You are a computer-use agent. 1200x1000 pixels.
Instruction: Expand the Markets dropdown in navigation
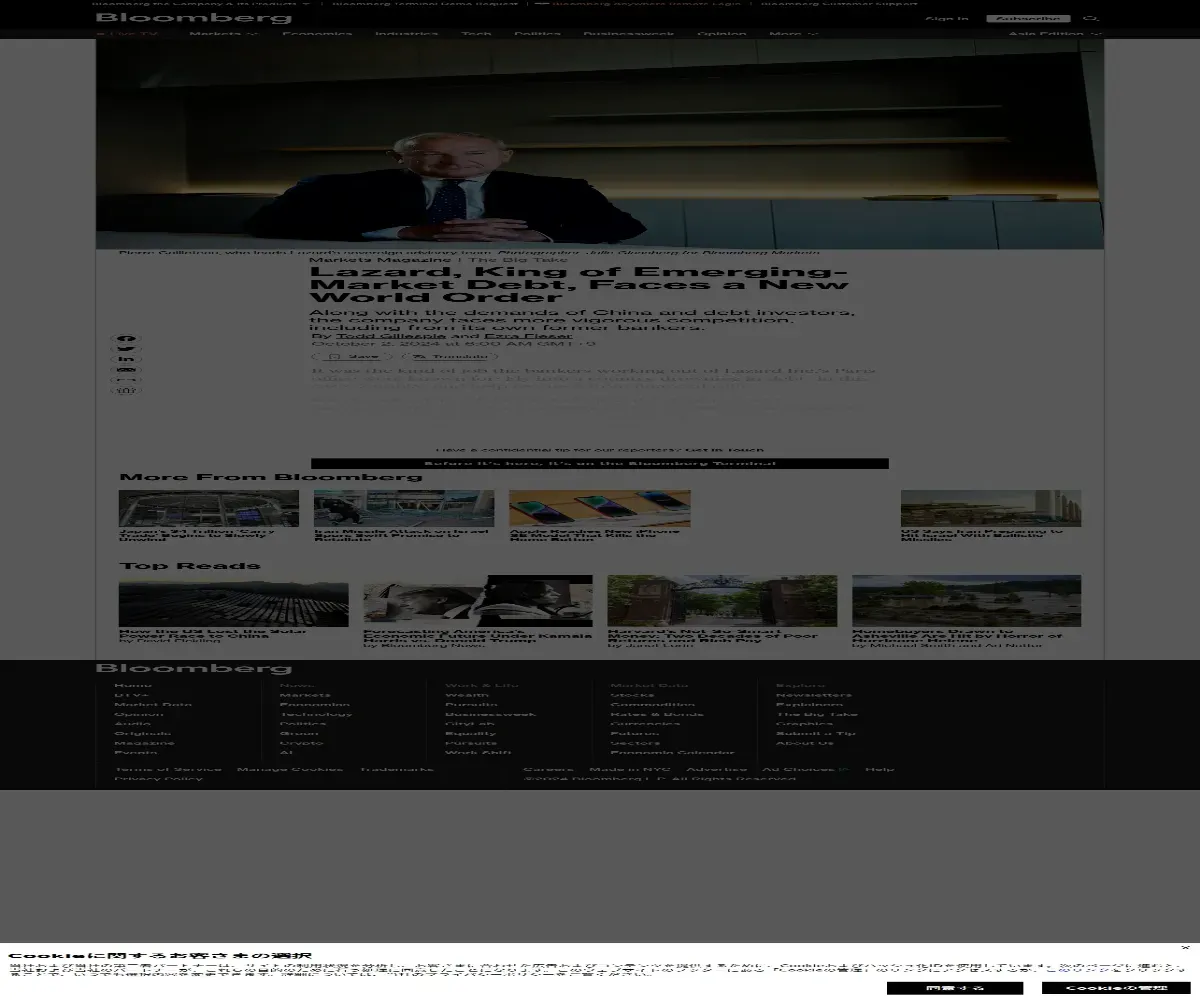point(223,34)
